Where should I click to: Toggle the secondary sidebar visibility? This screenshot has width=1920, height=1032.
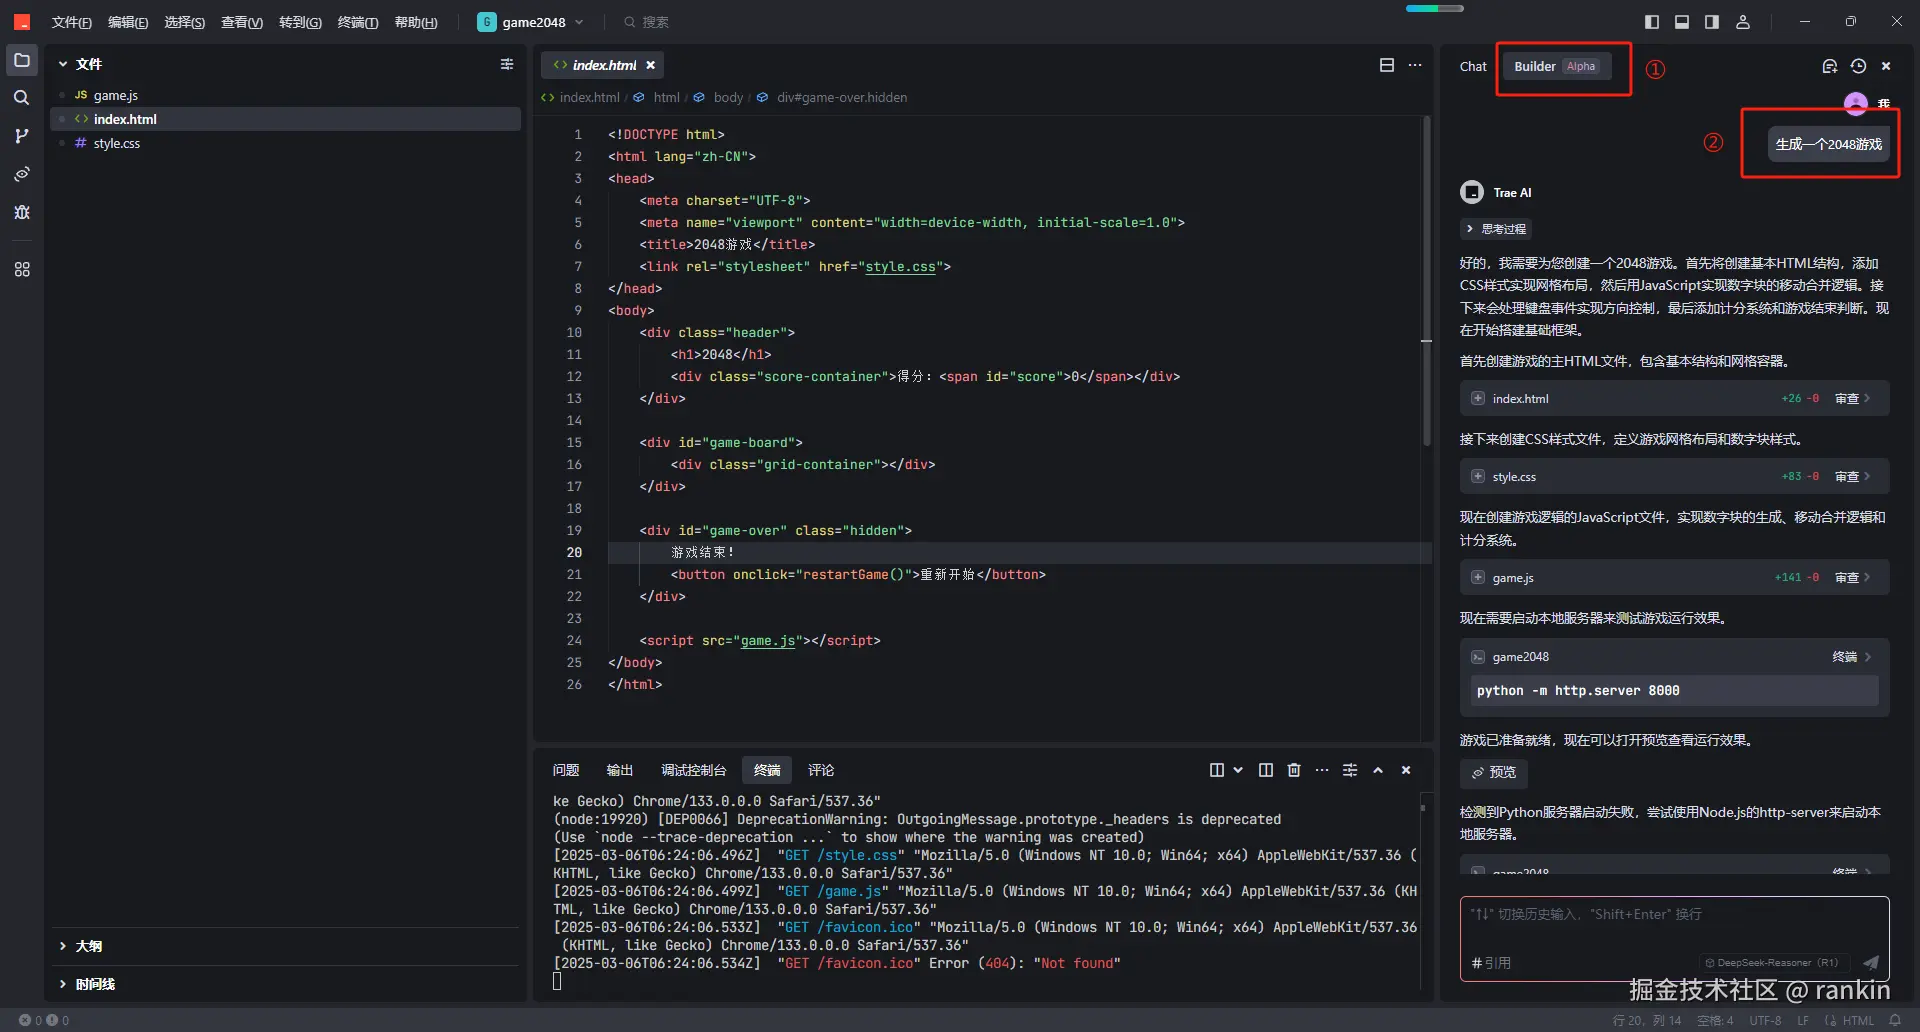tap(1712, 22)
